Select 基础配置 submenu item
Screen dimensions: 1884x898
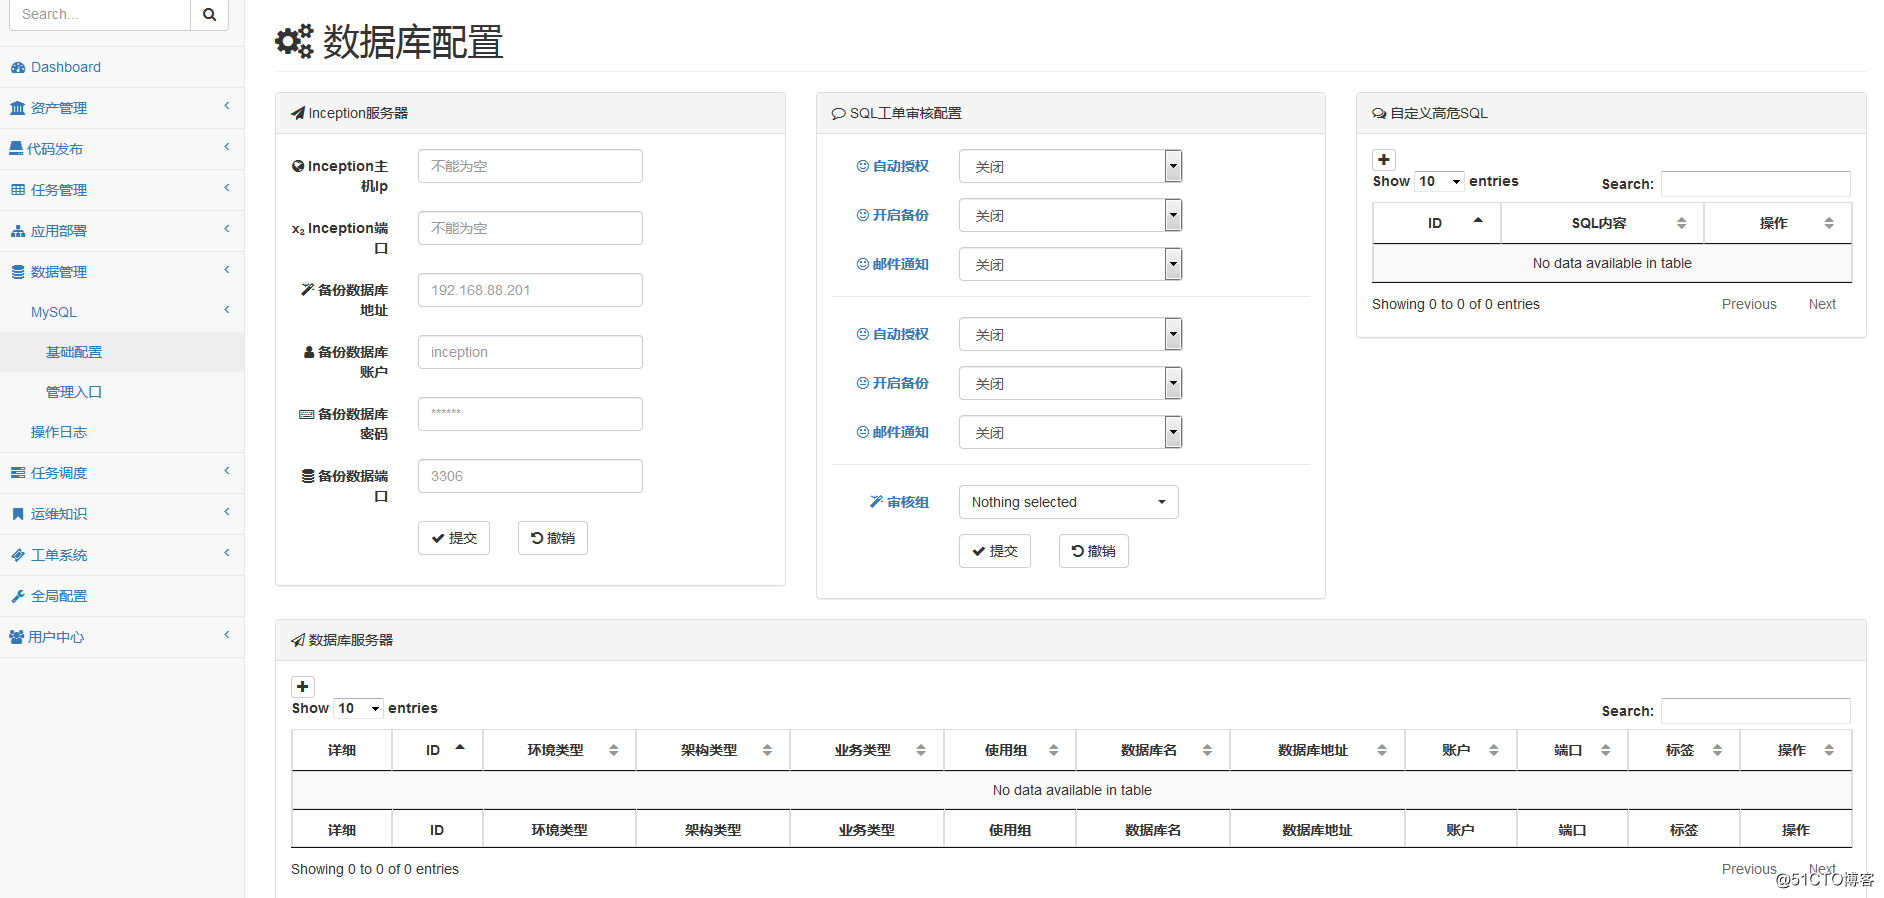point(122,352)
